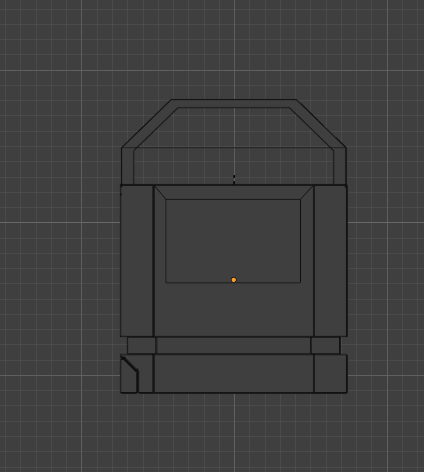Click the small black tick mark above the body
Viewport: 424px width, 472px height.
pyautogui.click(x=234, y=179)
